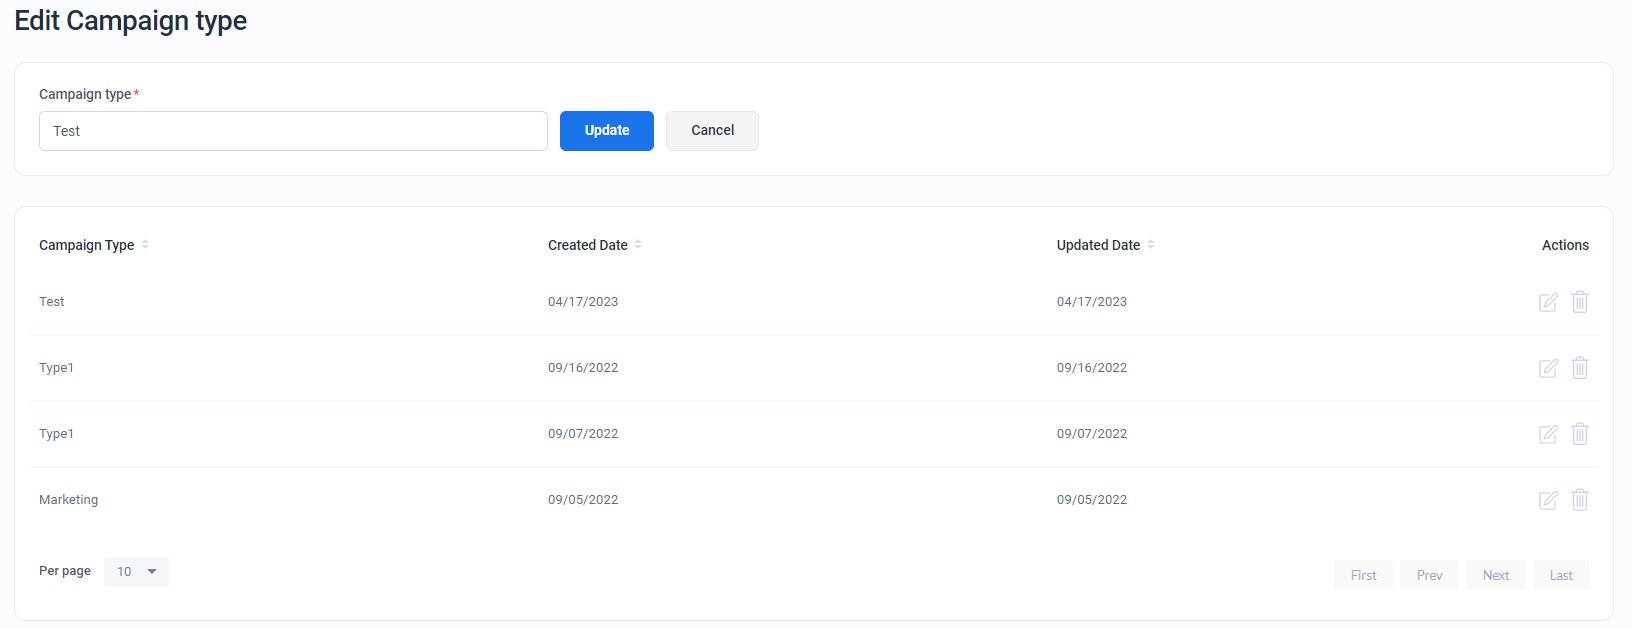Click the Updated Date column header
Screen dimensions: 1632x628
[x=1098, y=245]
